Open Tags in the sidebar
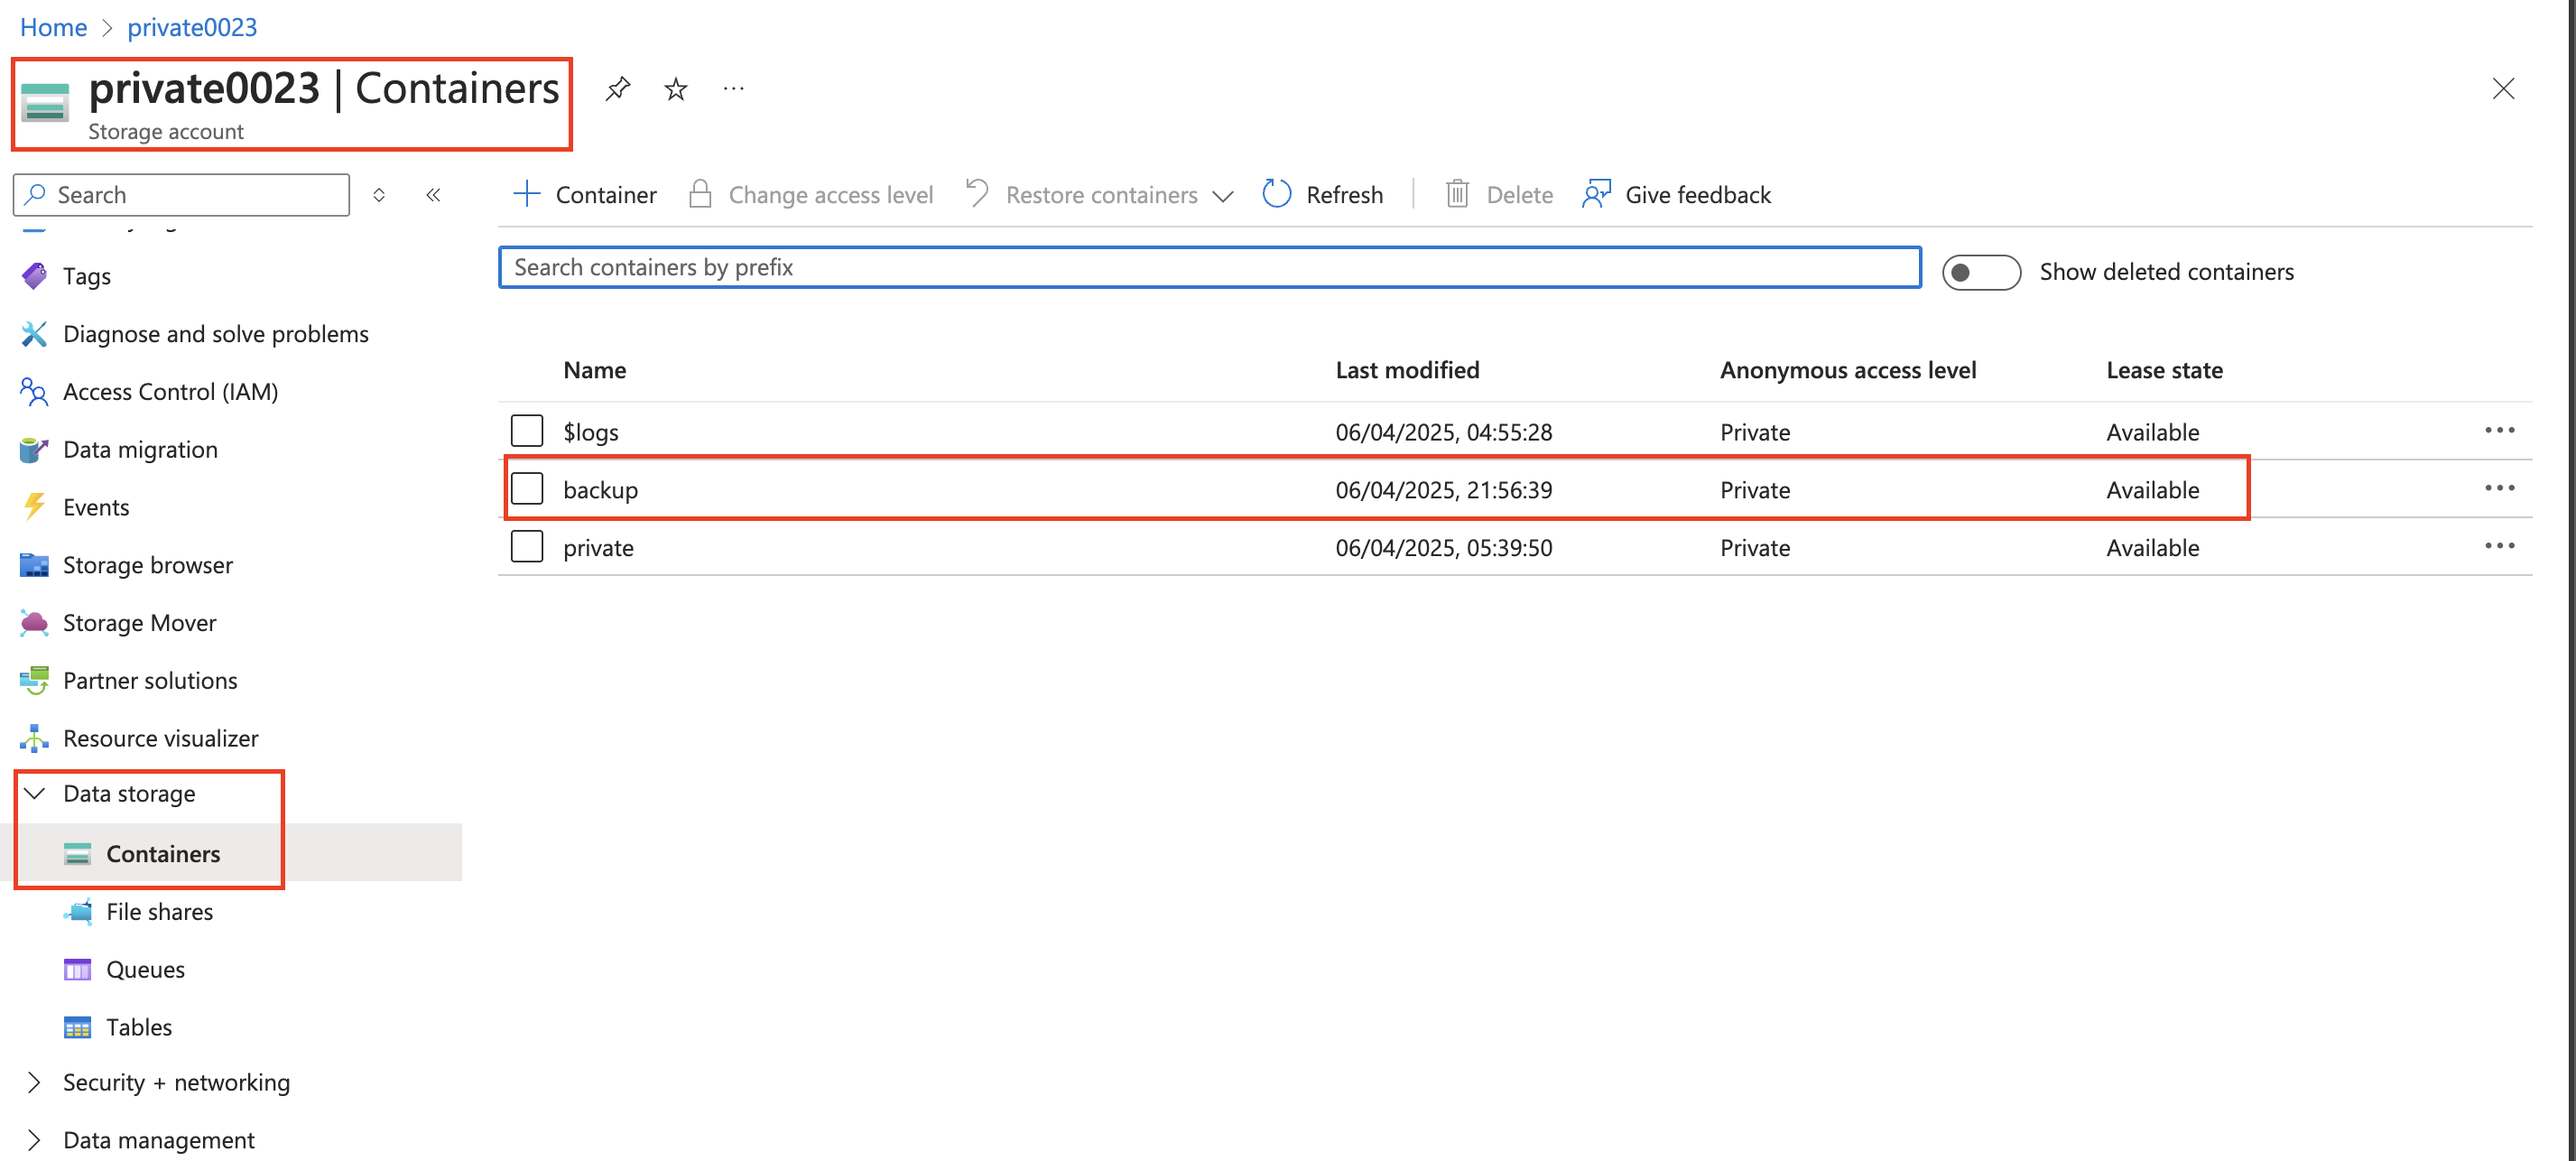Screen dimensions: 2576x1161 86,276
